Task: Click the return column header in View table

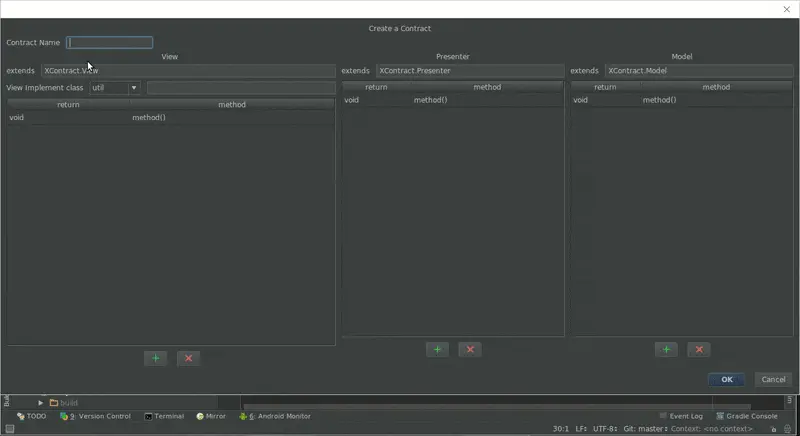Action: 68,105
